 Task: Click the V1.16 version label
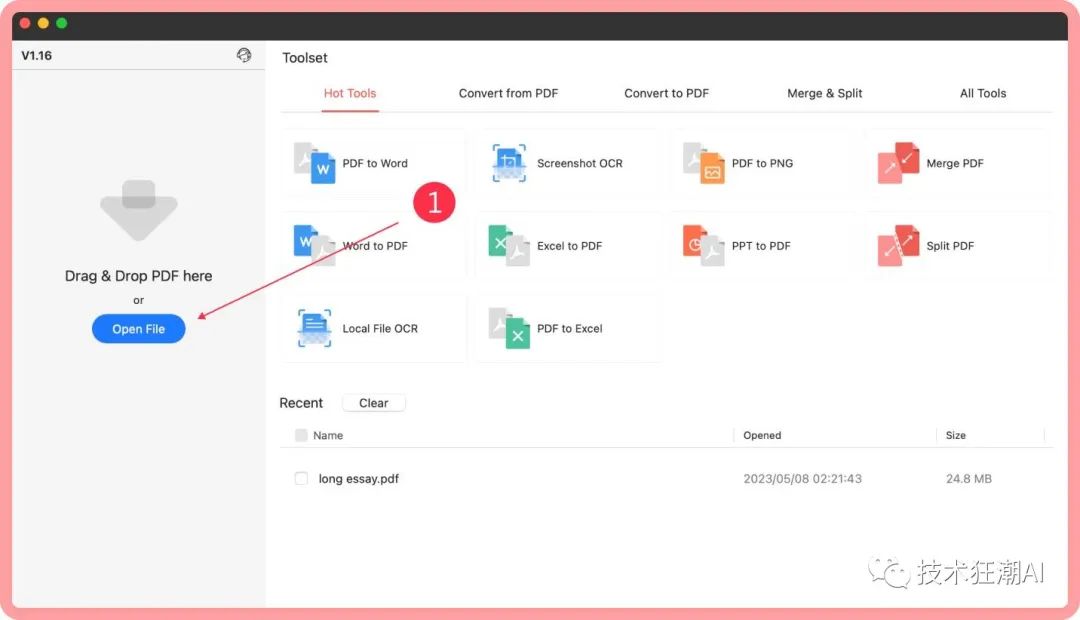(37, 56)
